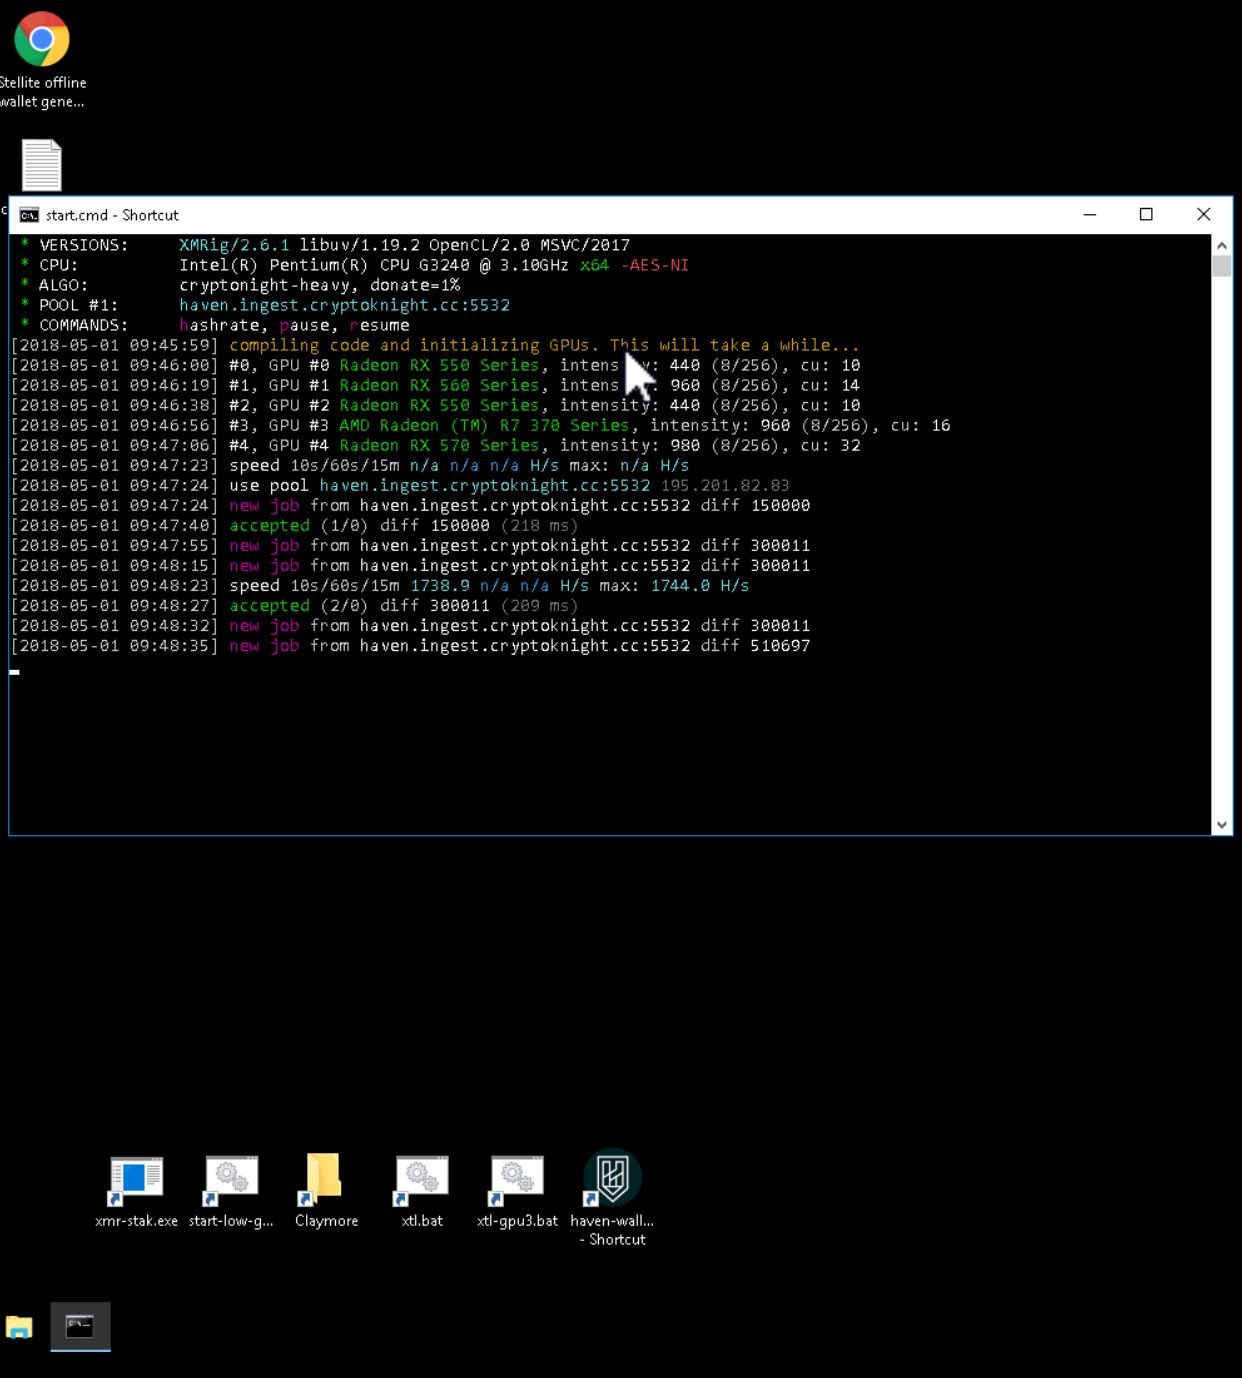Click the cmd icon in the start.cmd title bar
The width and height of the screenshot is (1242, 1378).
(x=29, y=215)
